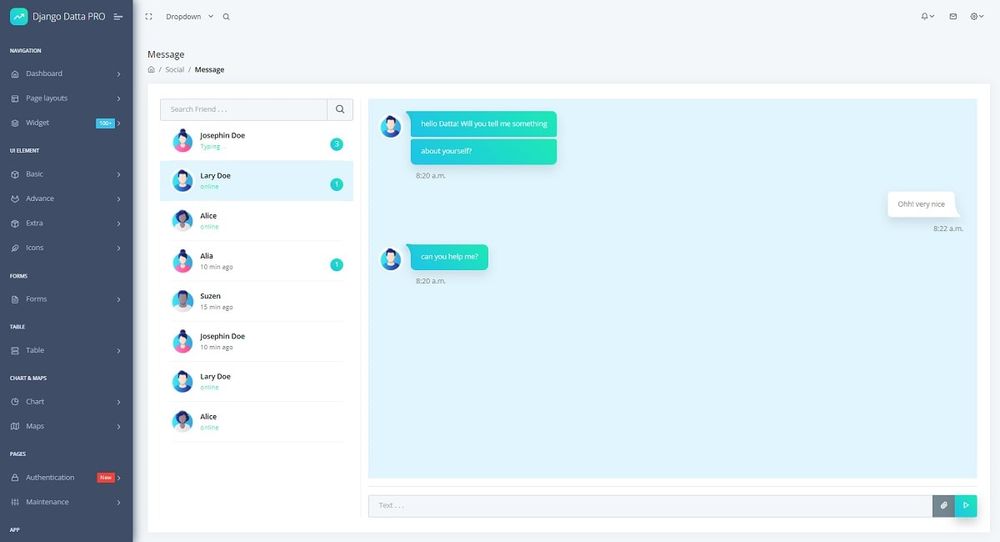Click the message Text input field

tap(650, 506)
